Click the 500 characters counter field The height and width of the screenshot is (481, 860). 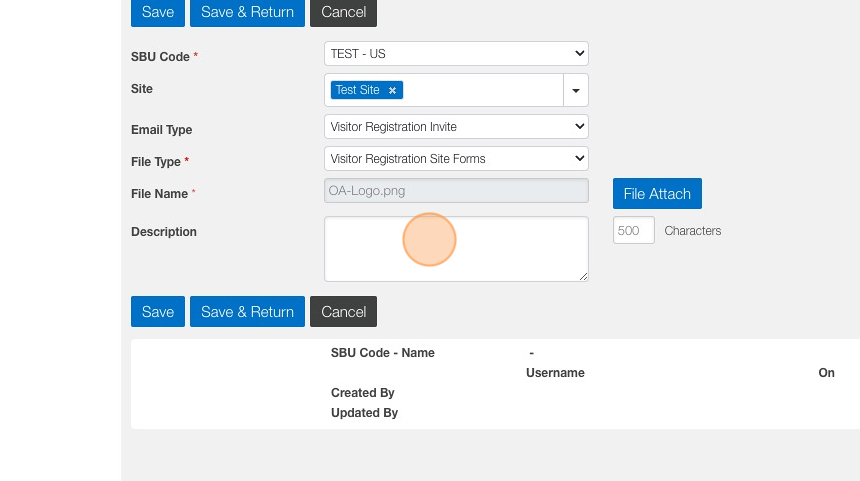tap(633, 231)
